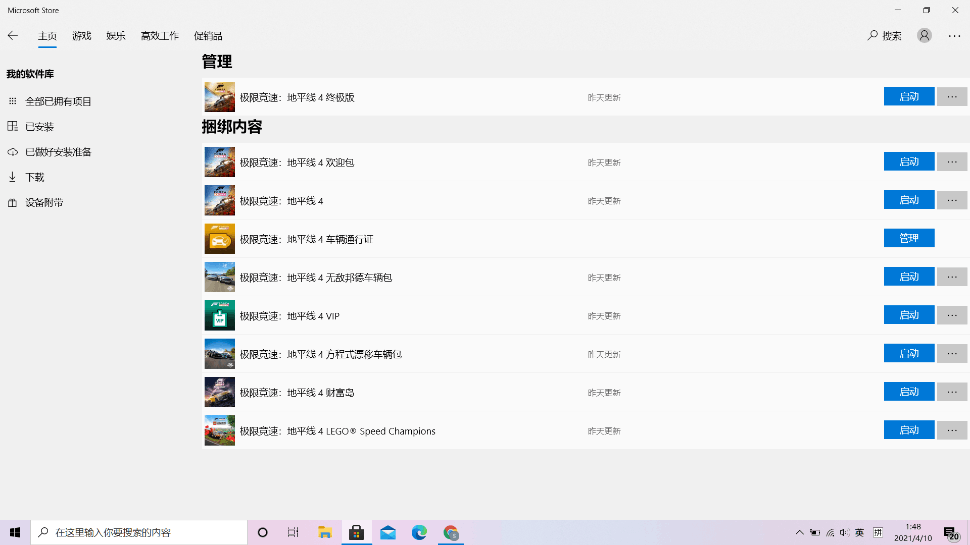970x545 pixels.
Task: Click the taskbar search input field
Action: 139,532
